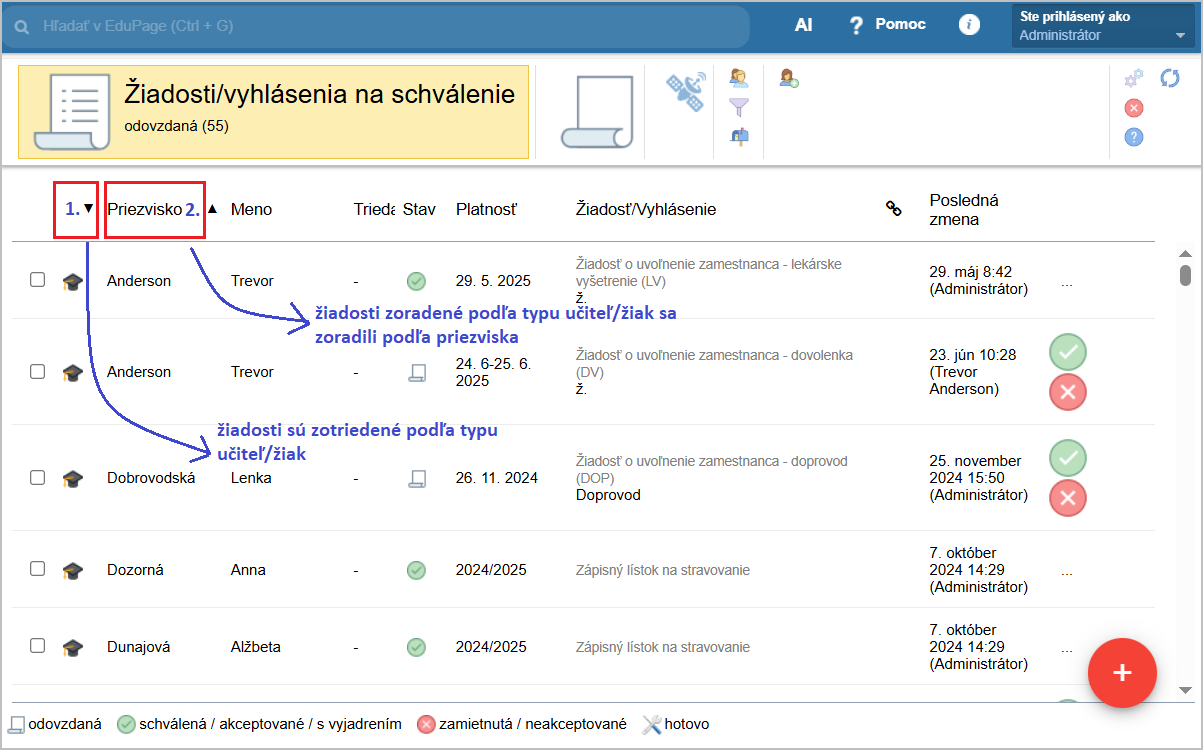1203x750 pixels.
Task: Sort by type using the first column arrow
Action: click(88, 209)
